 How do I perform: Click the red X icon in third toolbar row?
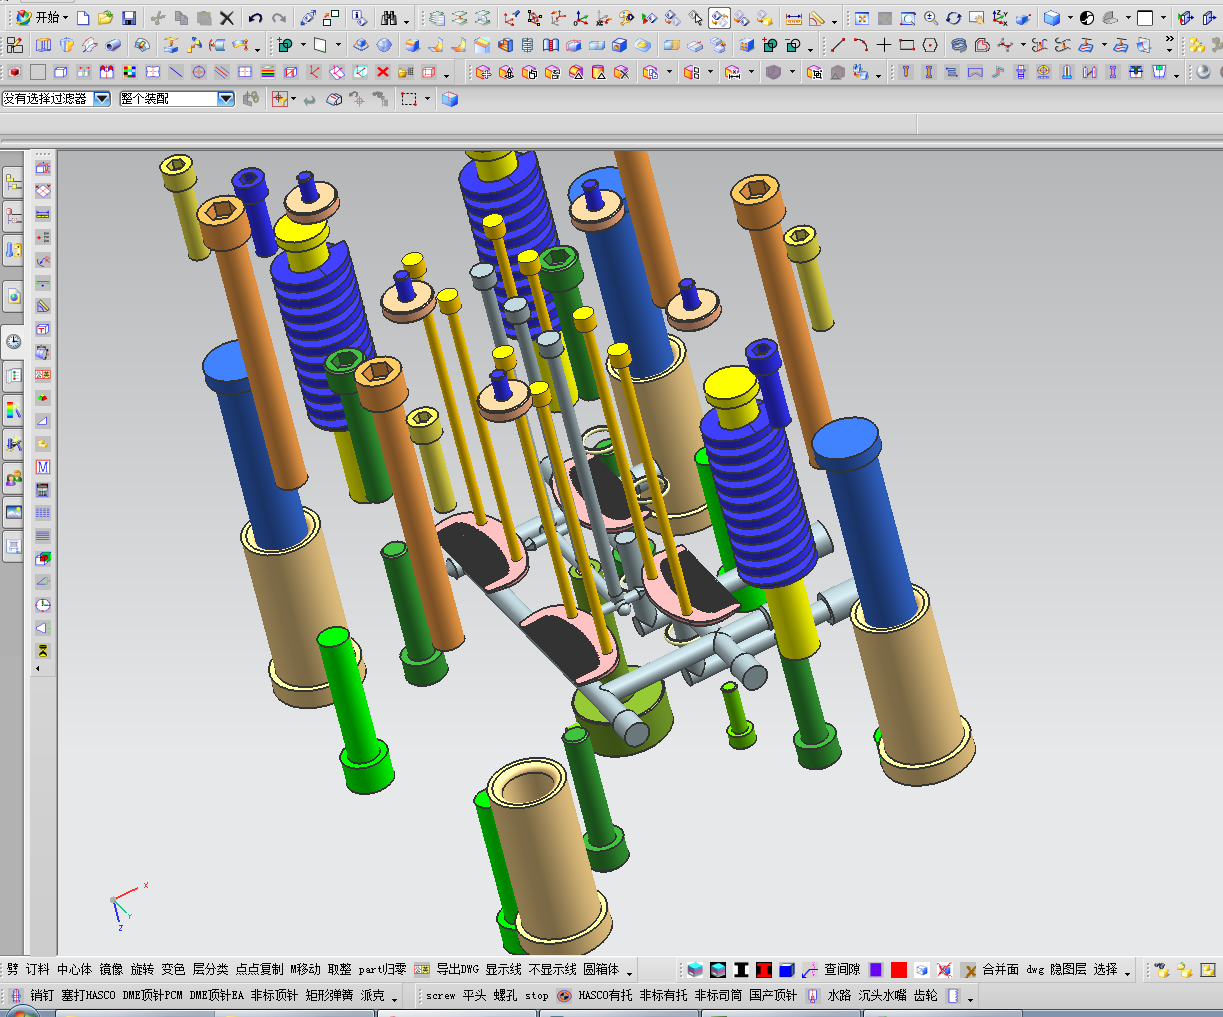(383, 72)
